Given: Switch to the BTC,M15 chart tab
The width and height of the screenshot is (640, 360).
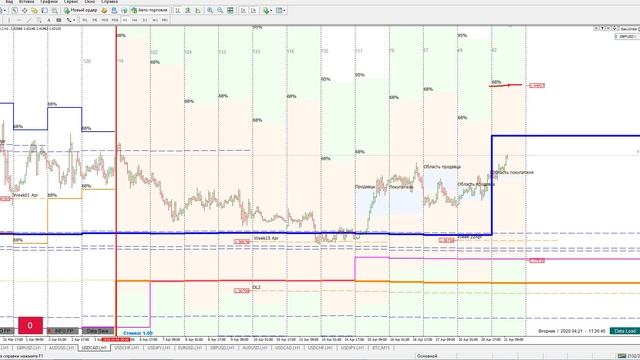Looking at the screenshot, I should tap(381, 348).
